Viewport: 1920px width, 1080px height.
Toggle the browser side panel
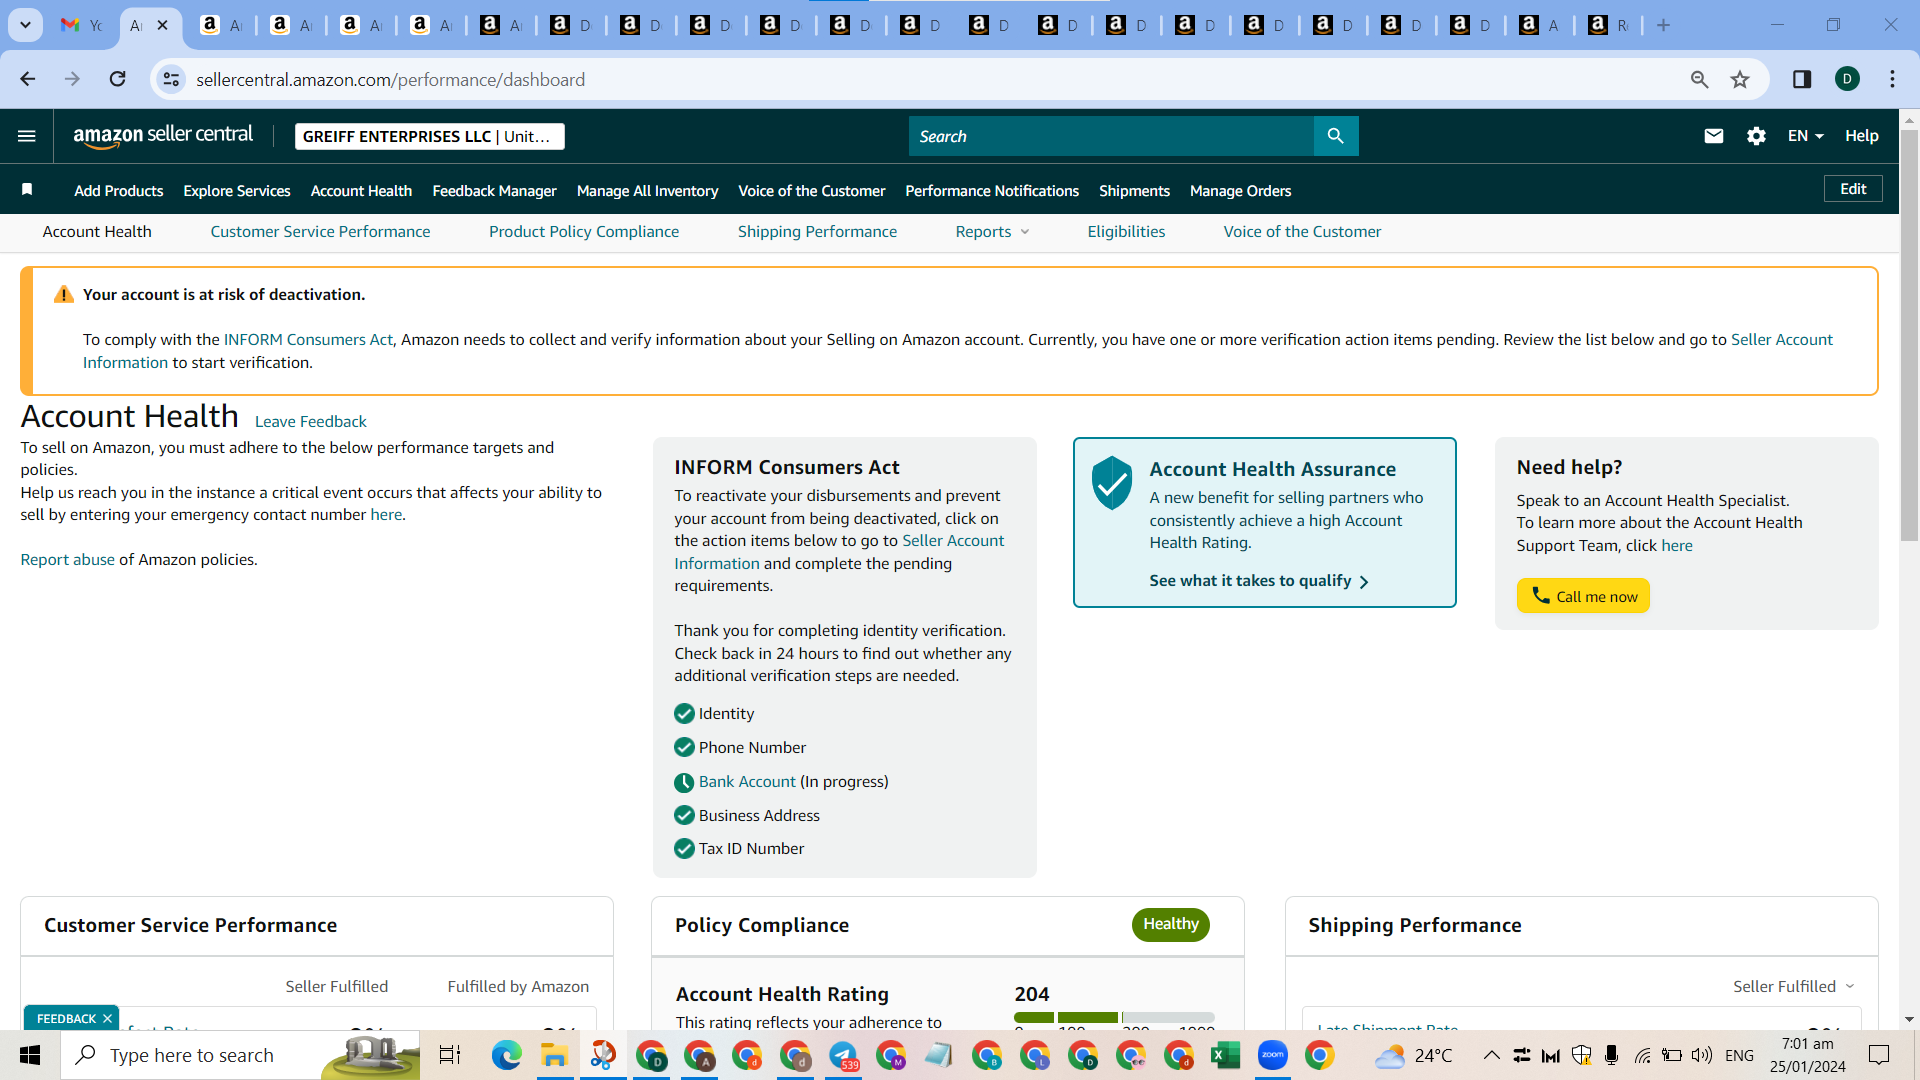[x=1802, y=79]
